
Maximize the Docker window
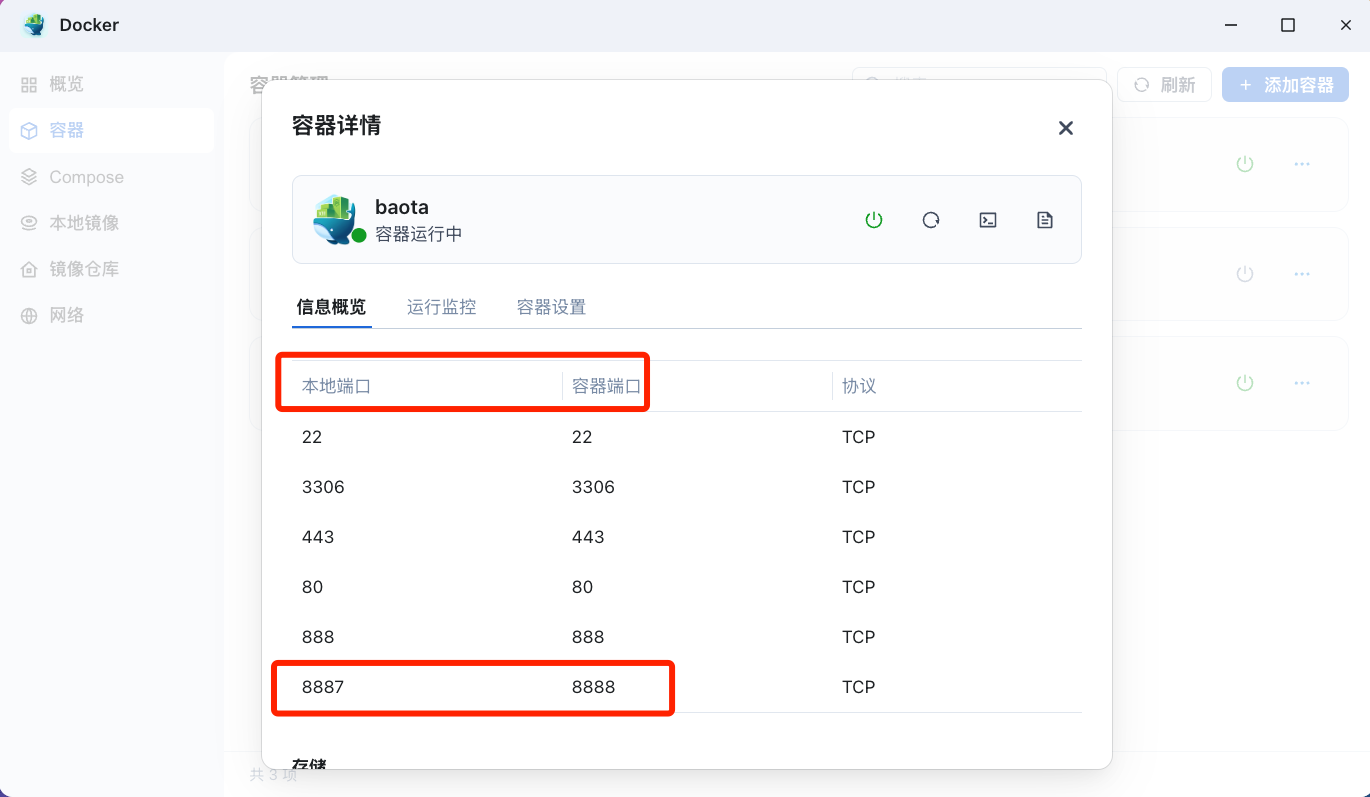[1288, 25]
